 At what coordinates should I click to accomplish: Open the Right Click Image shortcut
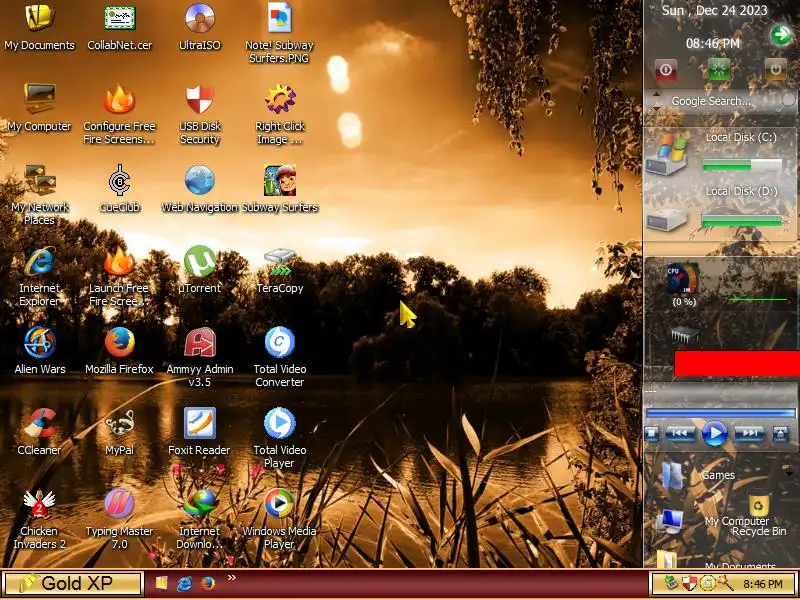(x=280, y=114)
